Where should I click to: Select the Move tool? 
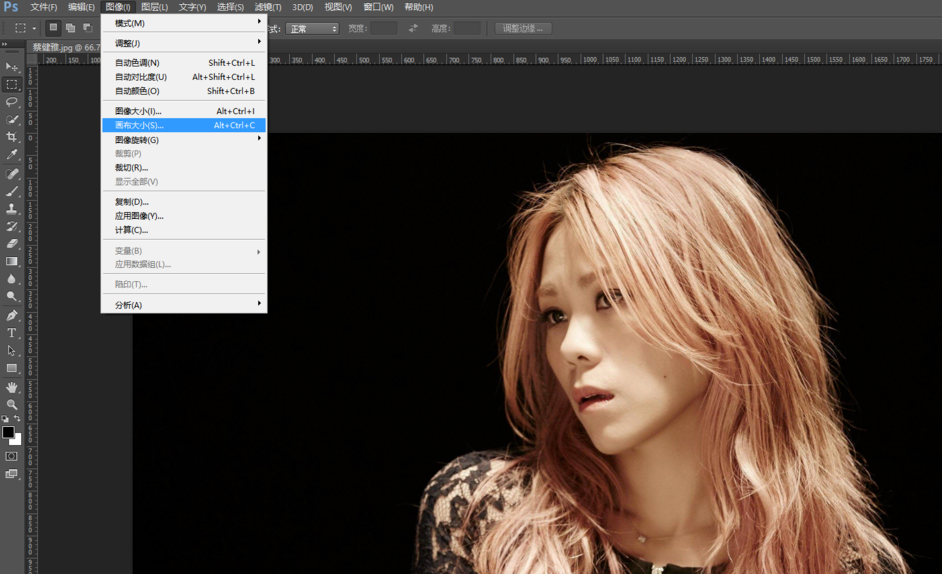(12, 67)
